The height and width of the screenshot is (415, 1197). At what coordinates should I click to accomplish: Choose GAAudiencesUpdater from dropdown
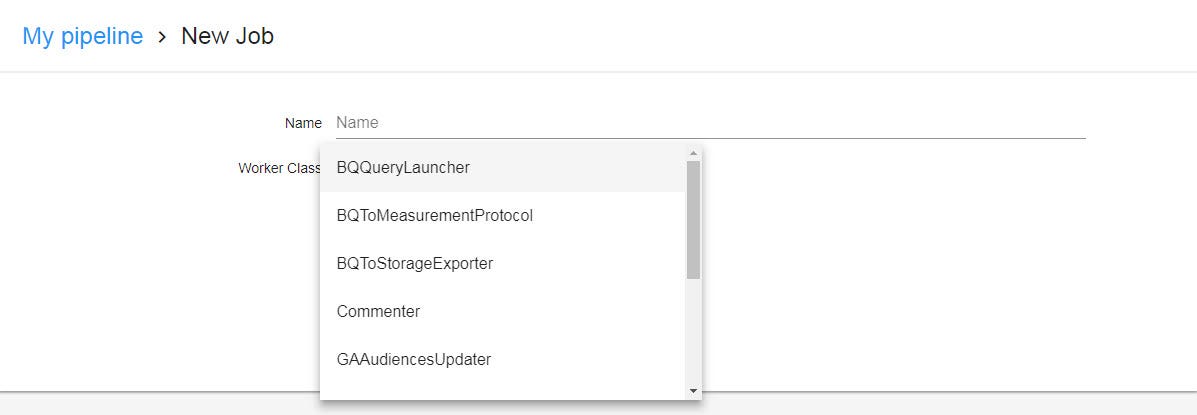[503, 359]
